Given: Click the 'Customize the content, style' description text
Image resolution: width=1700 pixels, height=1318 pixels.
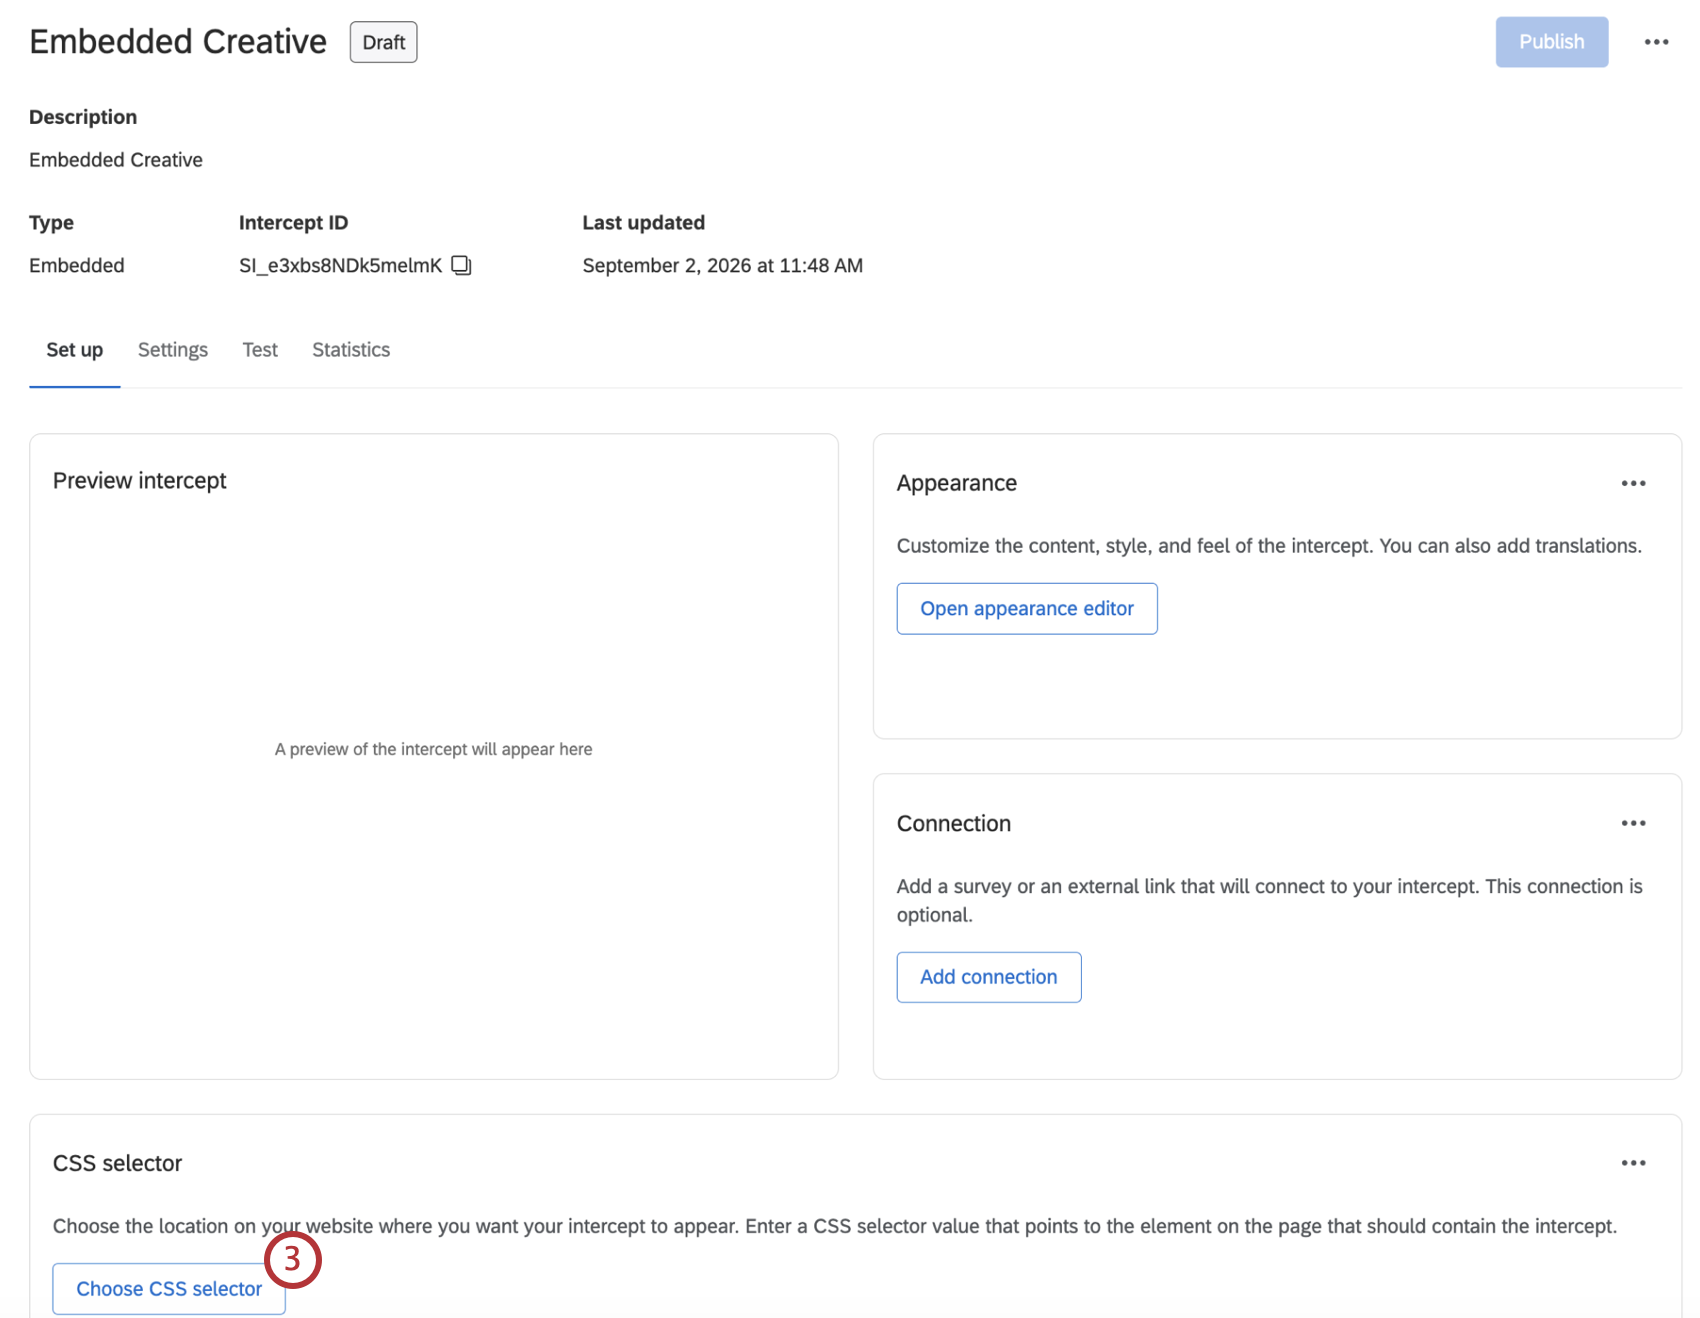Looking at the screenshot, I should point(1269,546).
